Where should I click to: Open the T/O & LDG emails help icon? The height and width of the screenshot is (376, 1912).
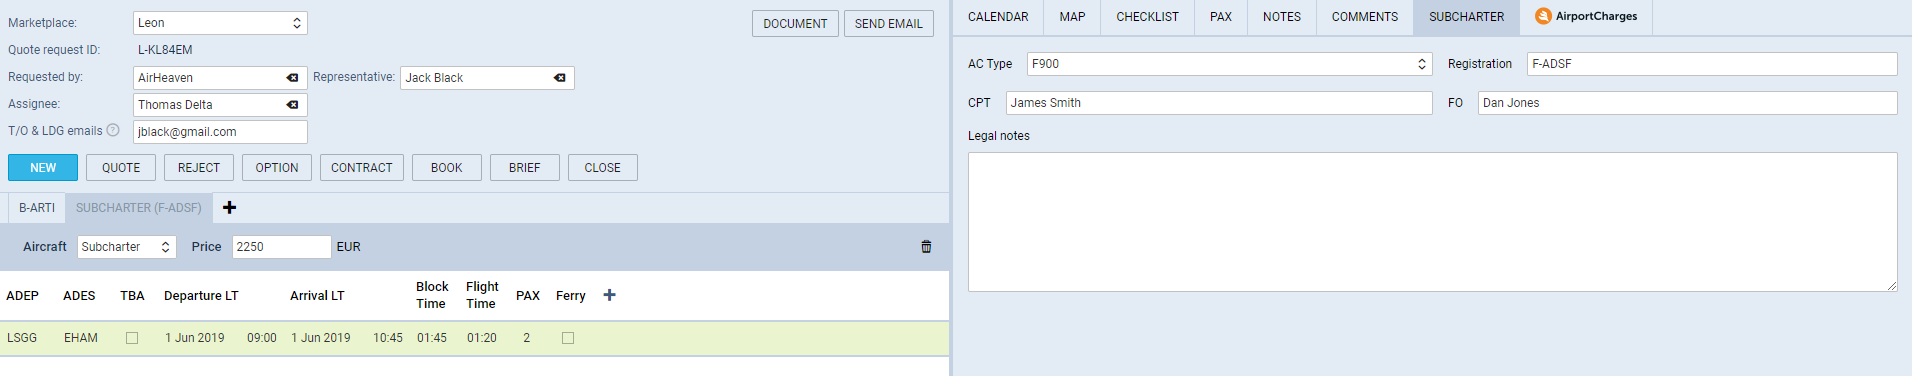(x=113, y=130)
